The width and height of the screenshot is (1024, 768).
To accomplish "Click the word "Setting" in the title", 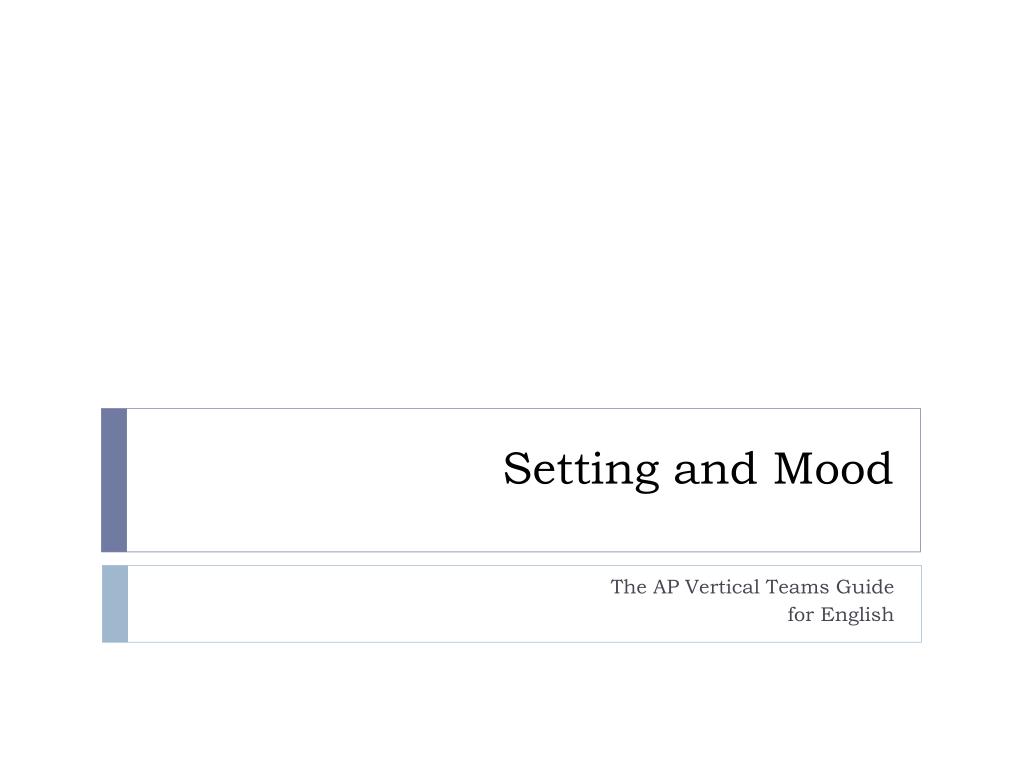I will 581,470.
